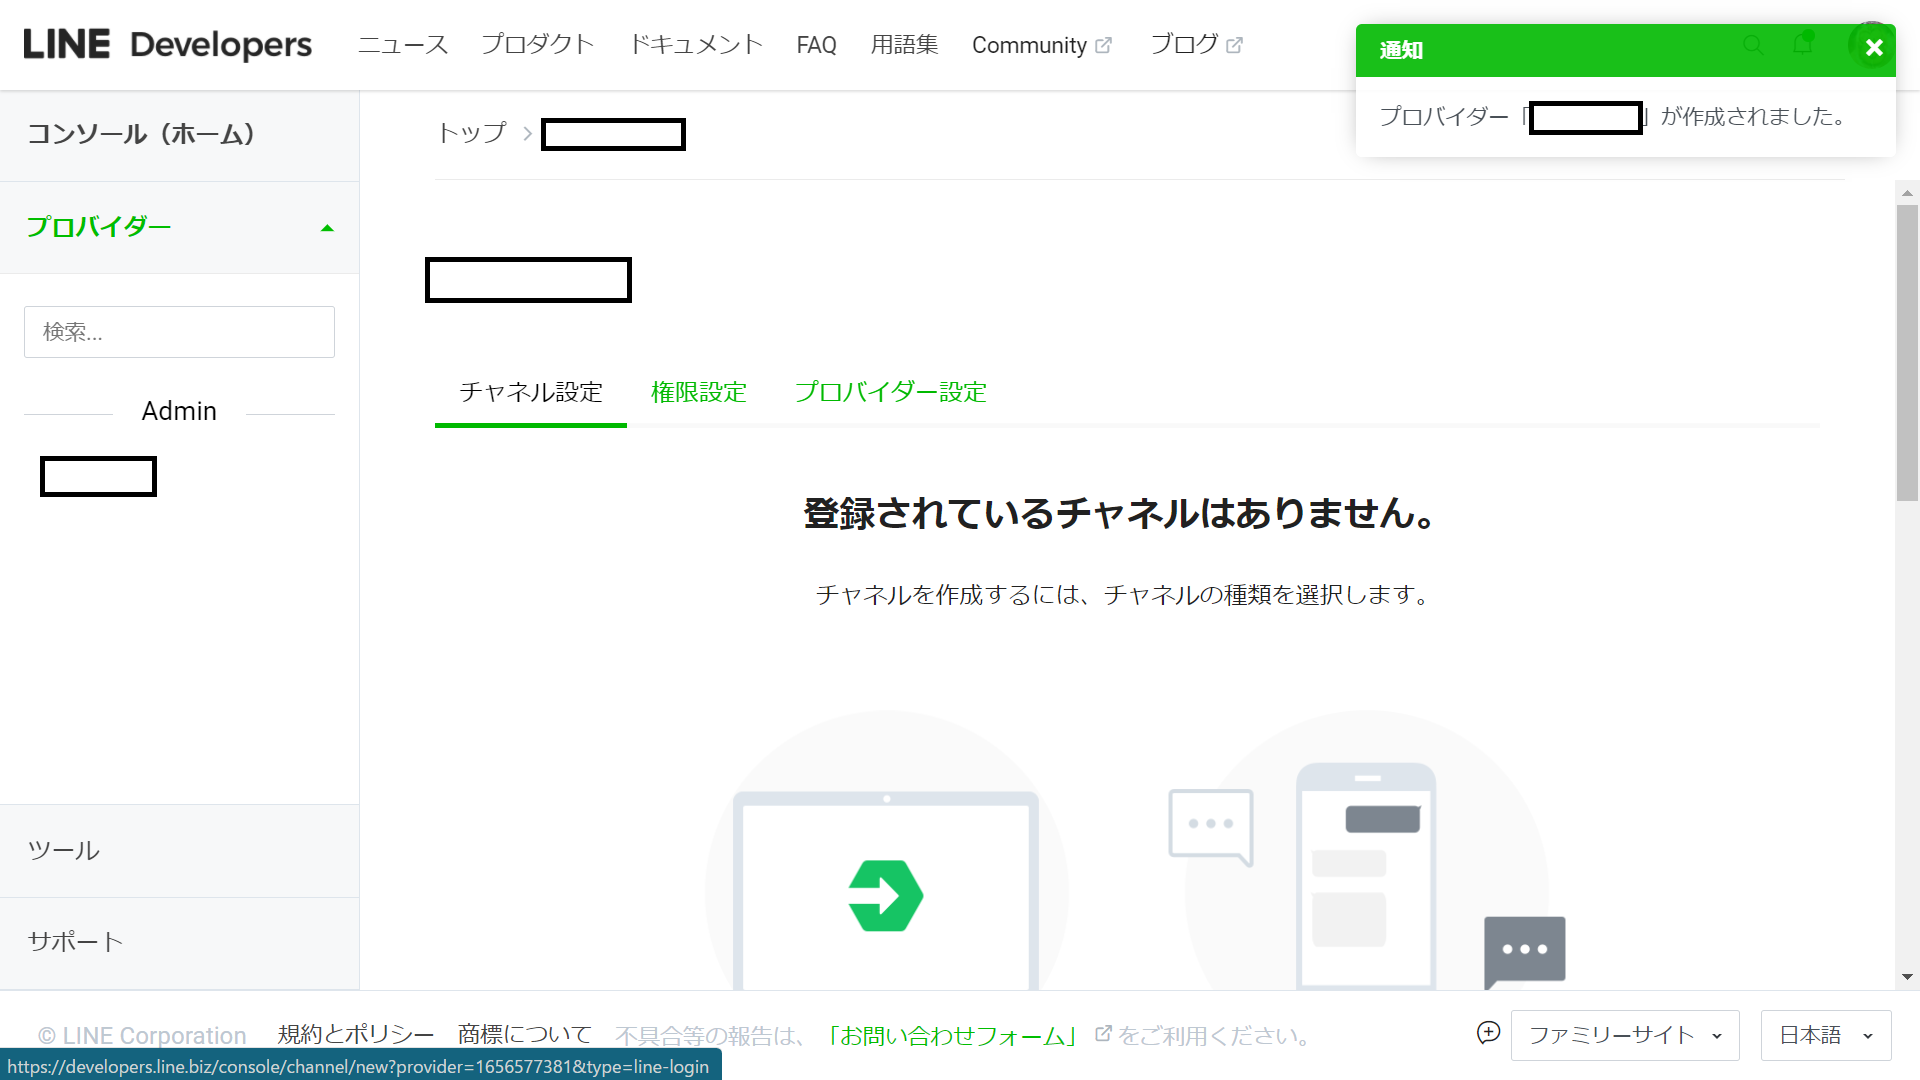
Task: Switch to the 権限設定 tab
Action: (x=699, y=392)
